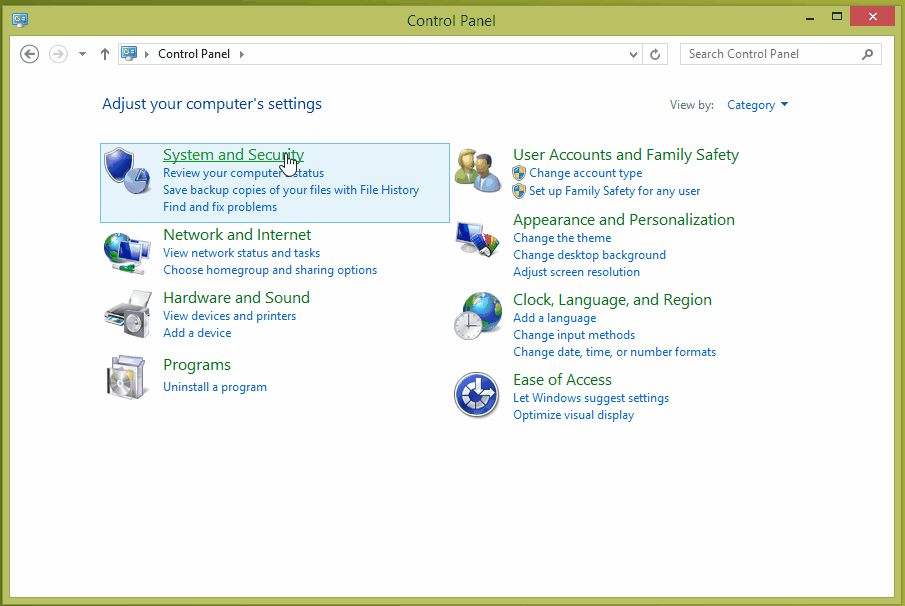
Task: Click Change desktop background
Action: pos(589,255)
